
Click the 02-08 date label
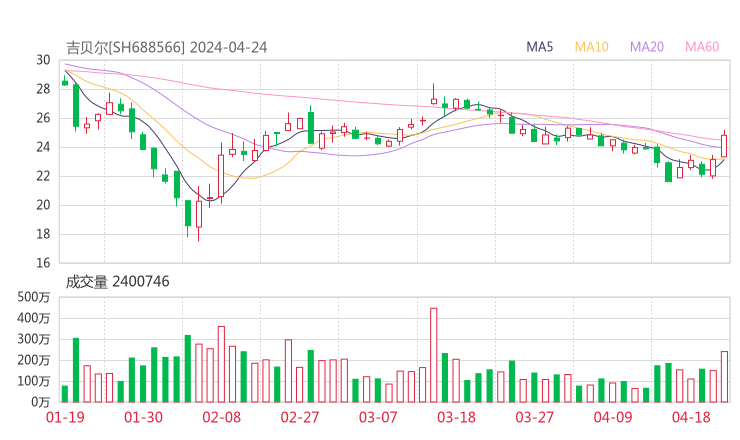pyautogui.click(x=221, y=417)
